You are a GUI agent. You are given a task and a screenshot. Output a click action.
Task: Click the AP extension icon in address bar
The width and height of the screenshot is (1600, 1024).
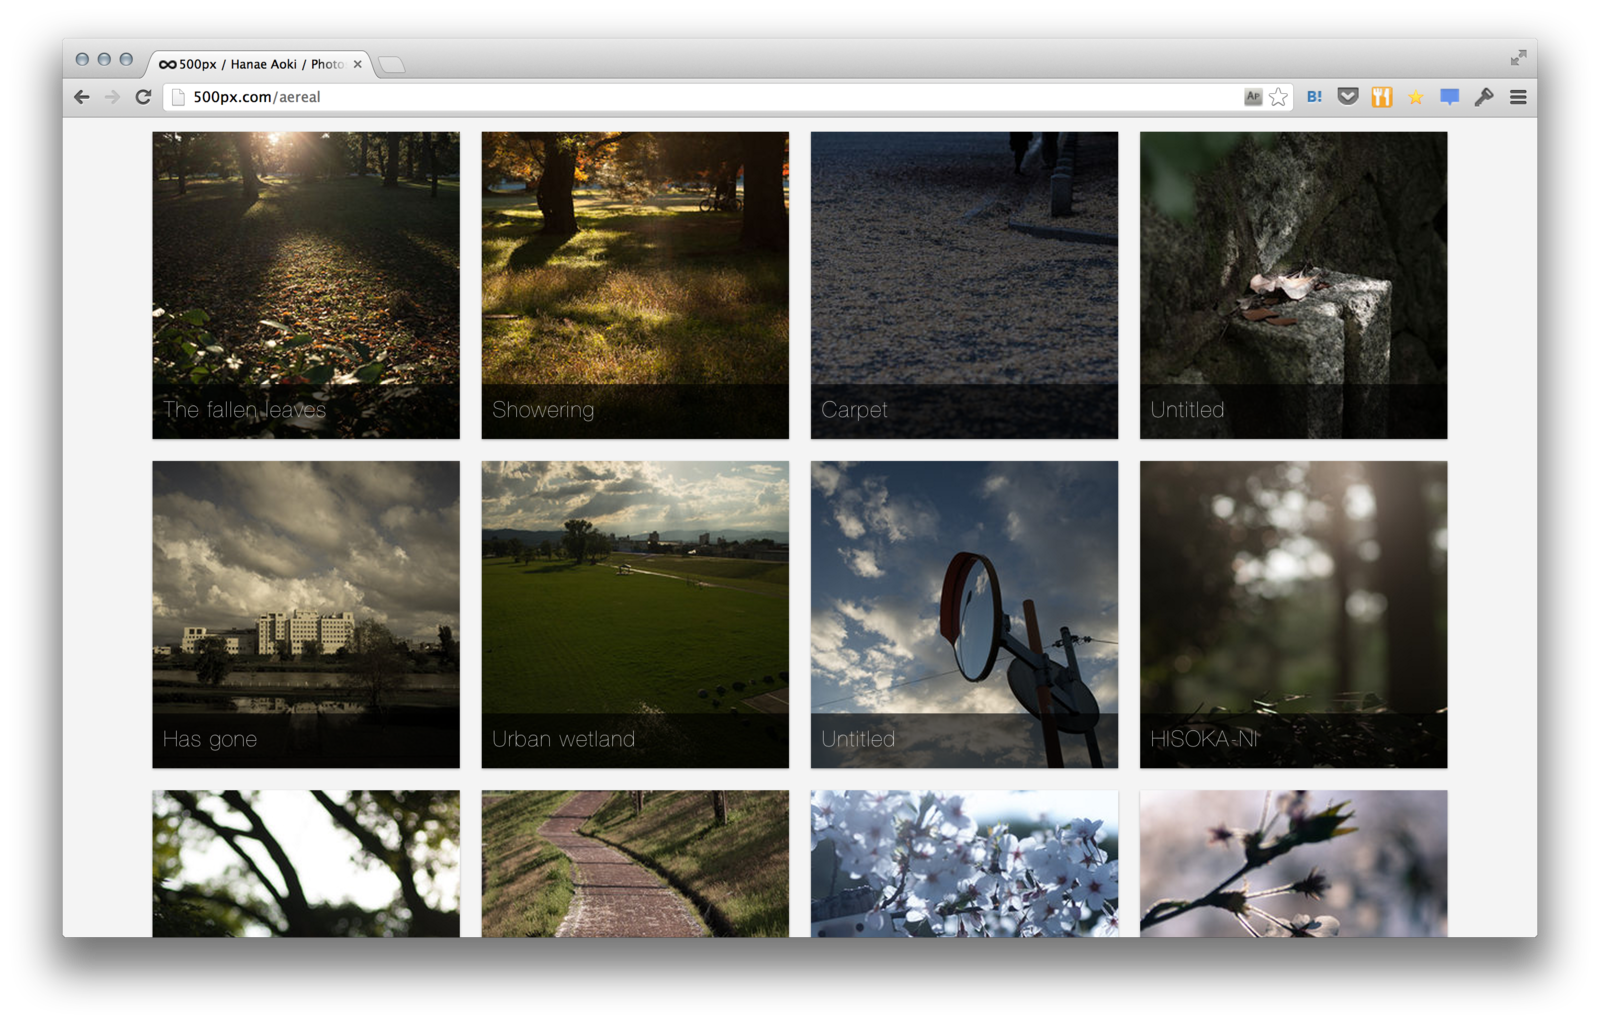pos(1252,97)
